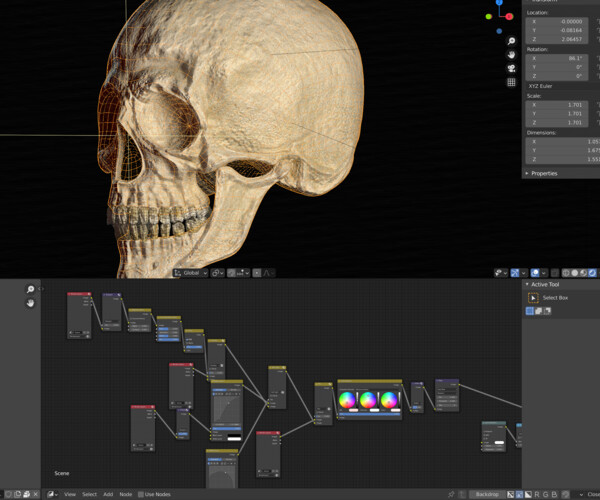Click the pan hand icon in the 3D viewport
Image resolution: width=600 pixels, height=500 pixels.
(x=511, y=55)
